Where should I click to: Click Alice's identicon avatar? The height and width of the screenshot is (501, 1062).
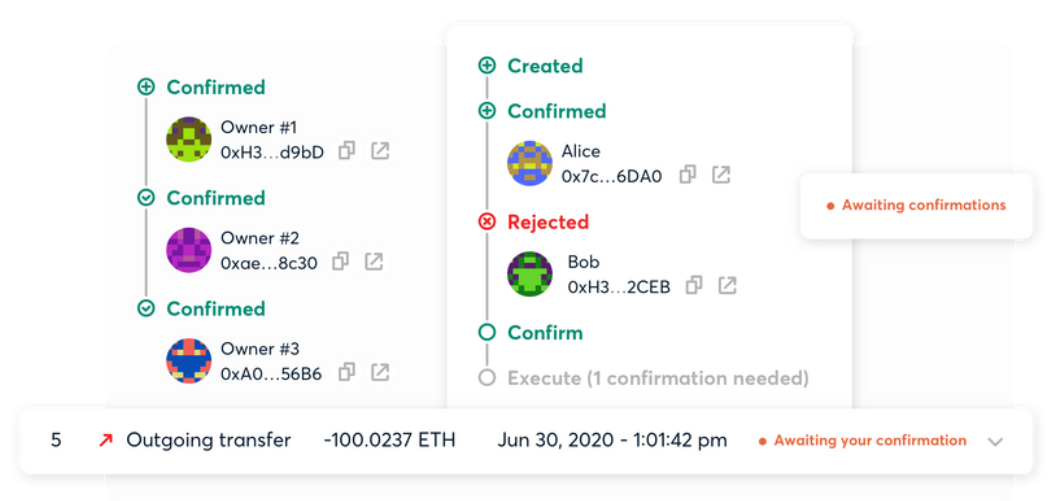530,163
